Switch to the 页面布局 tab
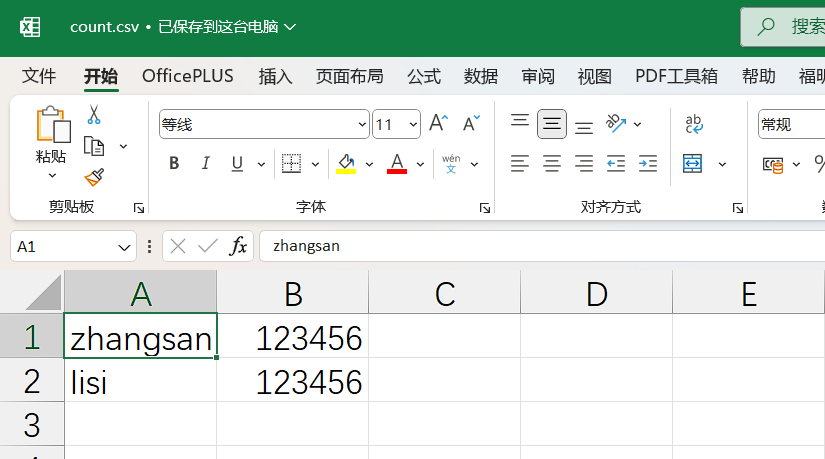The image size is (825, 459). click(x=349, y=76)
